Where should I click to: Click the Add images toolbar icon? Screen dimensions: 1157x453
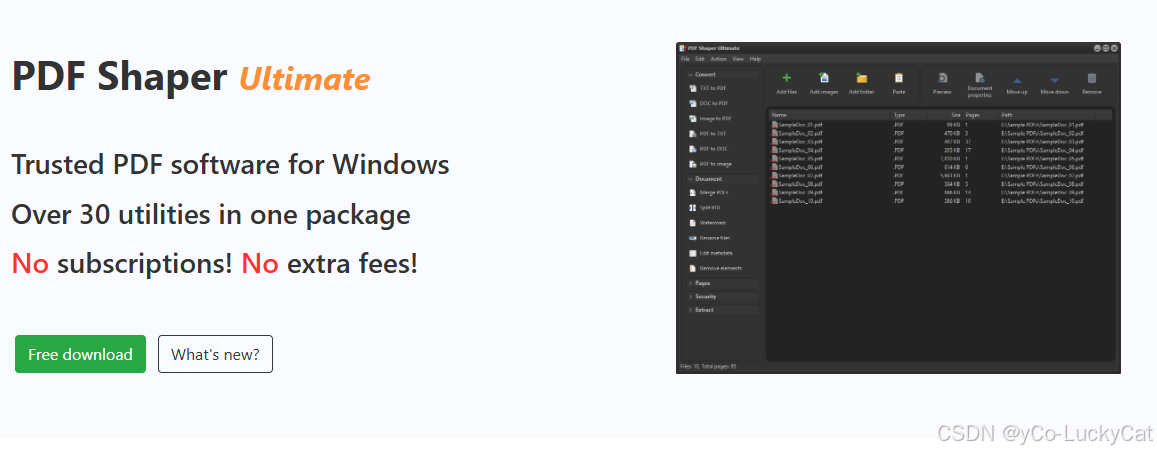pos(823,78)
